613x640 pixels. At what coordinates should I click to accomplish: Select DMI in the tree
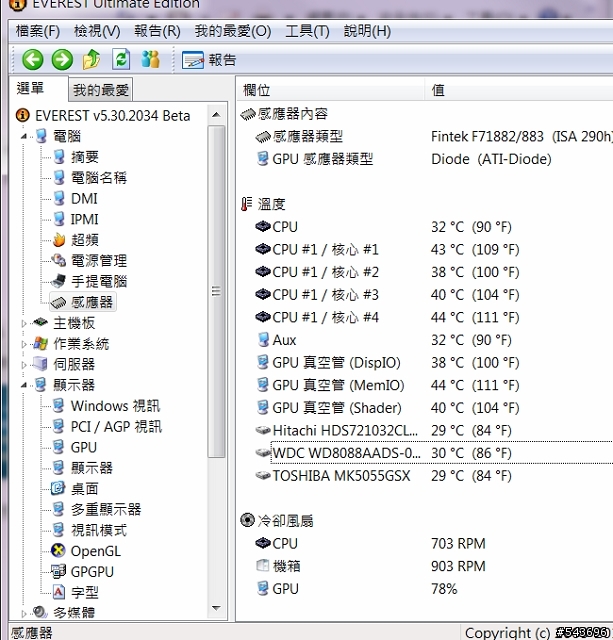tap(84, 199)
